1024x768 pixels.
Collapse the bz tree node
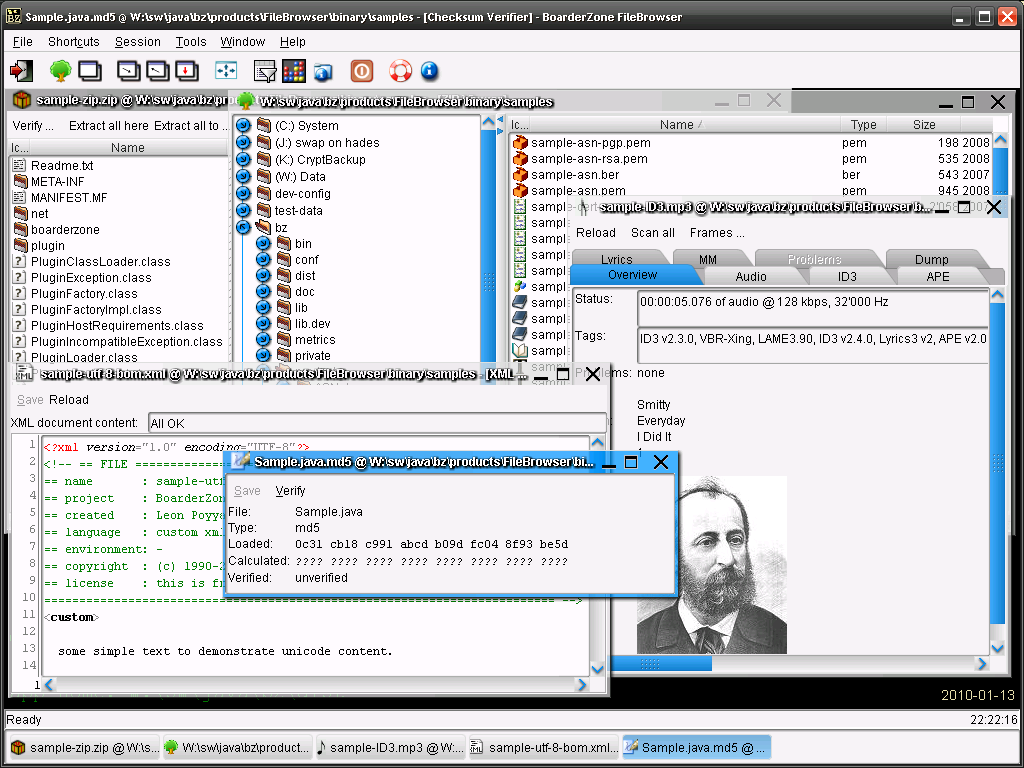click(x=244, y=227)
